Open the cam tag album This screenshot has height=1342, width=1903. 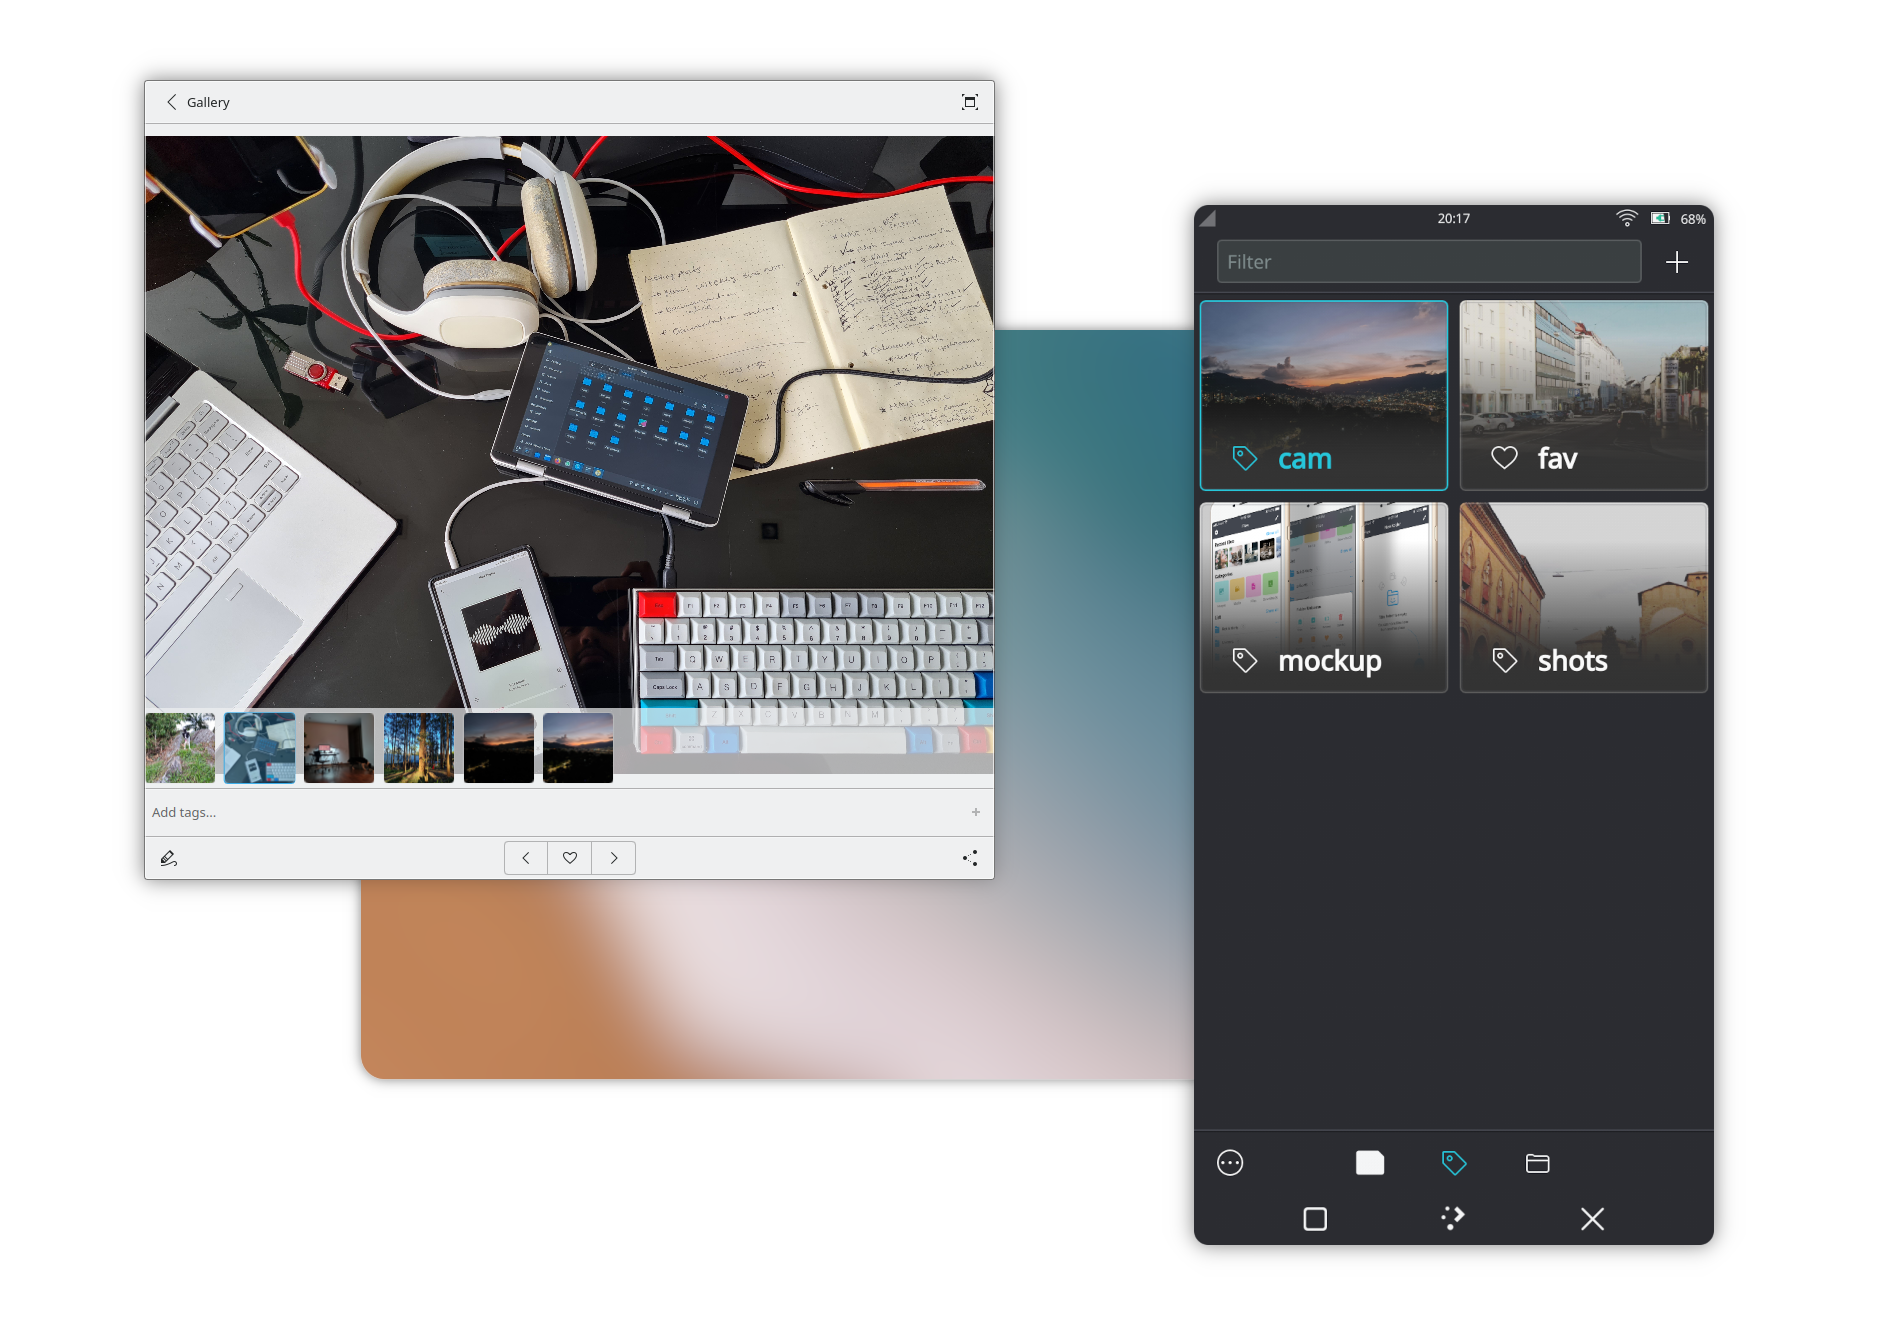tap(1323, 395)
